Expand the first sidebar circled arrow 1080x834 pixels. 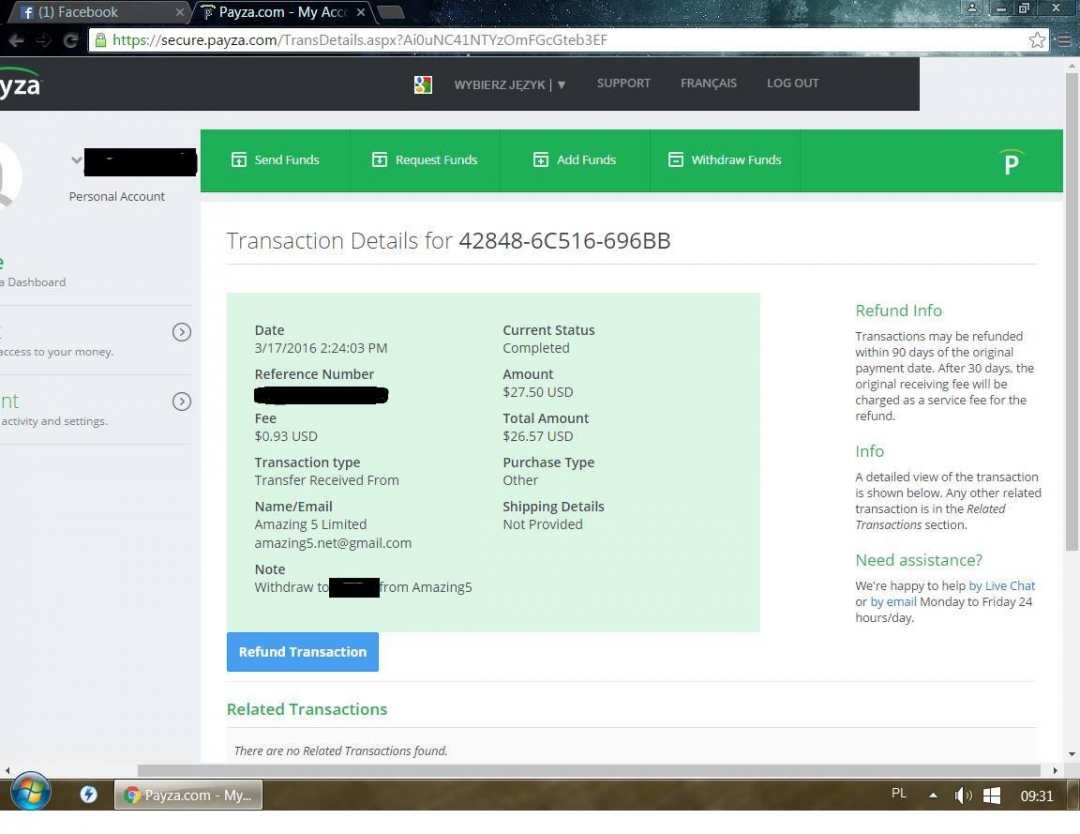[181, 333]
